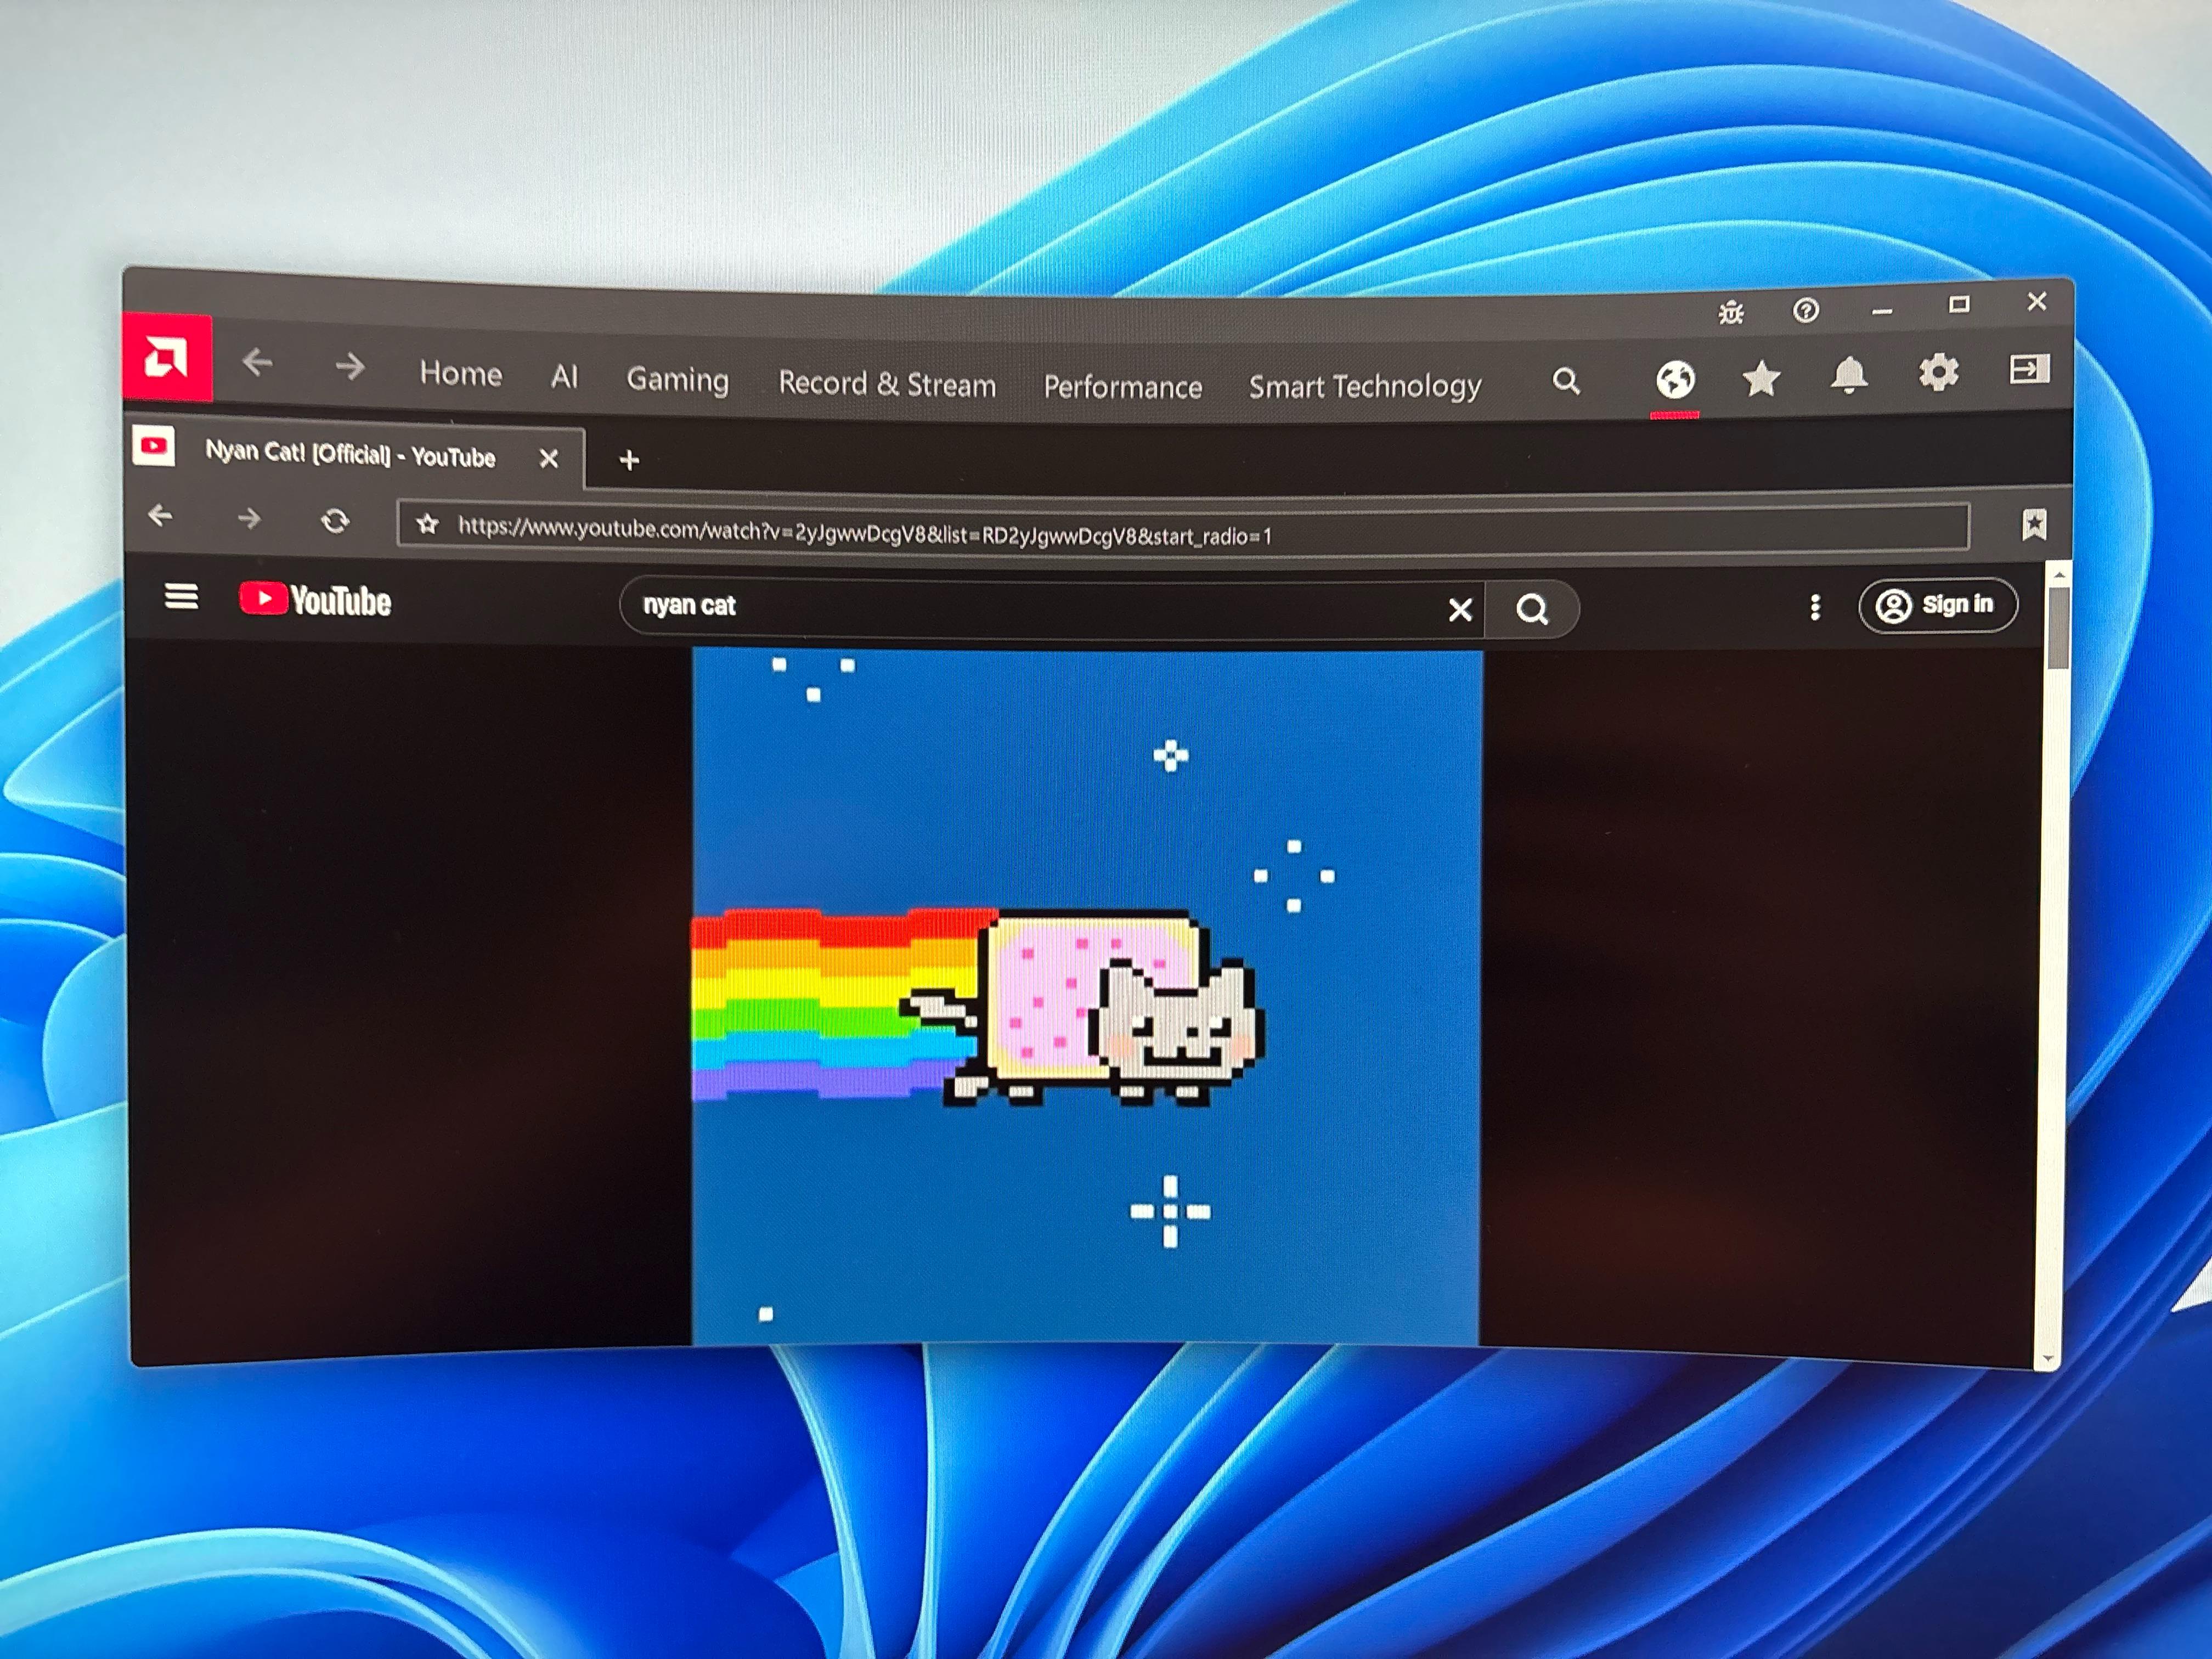The height and width of the screenshot is (1659, 2212).
Task: Open a new browser tab
Action: [629, 460]
